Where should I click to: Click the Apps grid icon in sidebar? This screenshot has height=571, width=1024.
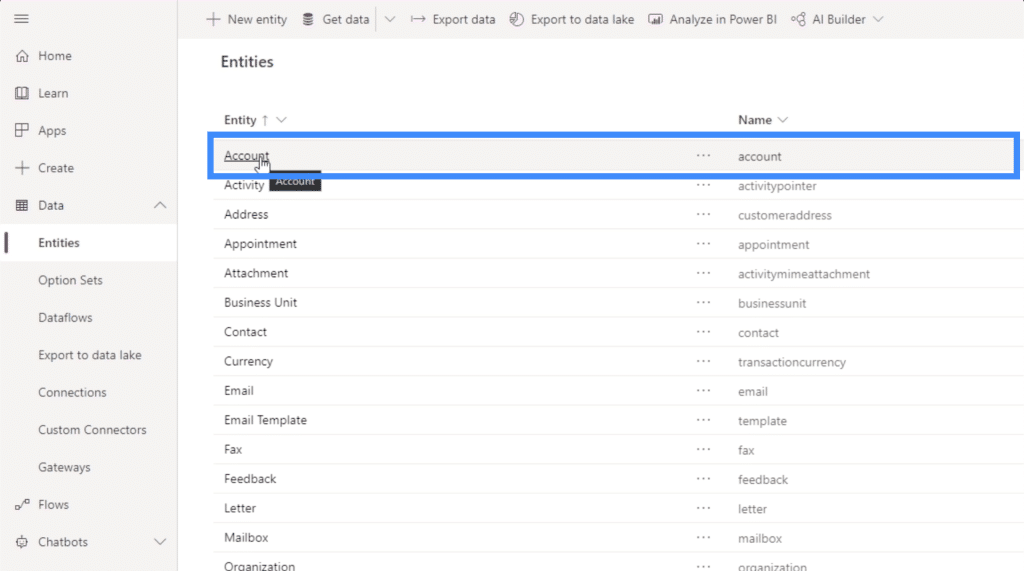coord(22,131)
